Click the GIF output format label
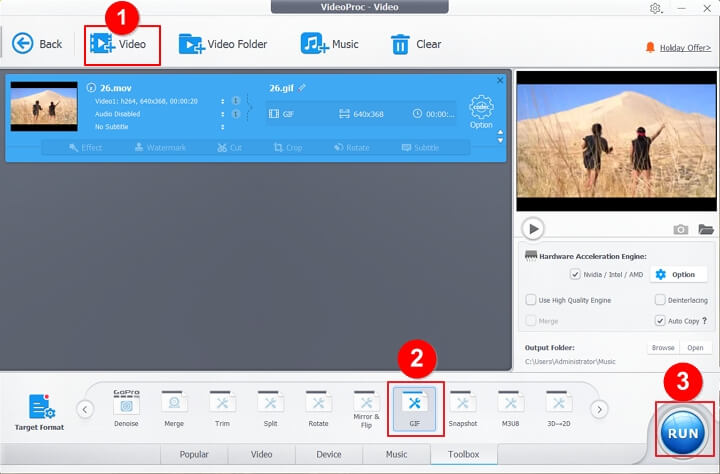The height and width of the screenshot is (474, 720). point(281,114)
